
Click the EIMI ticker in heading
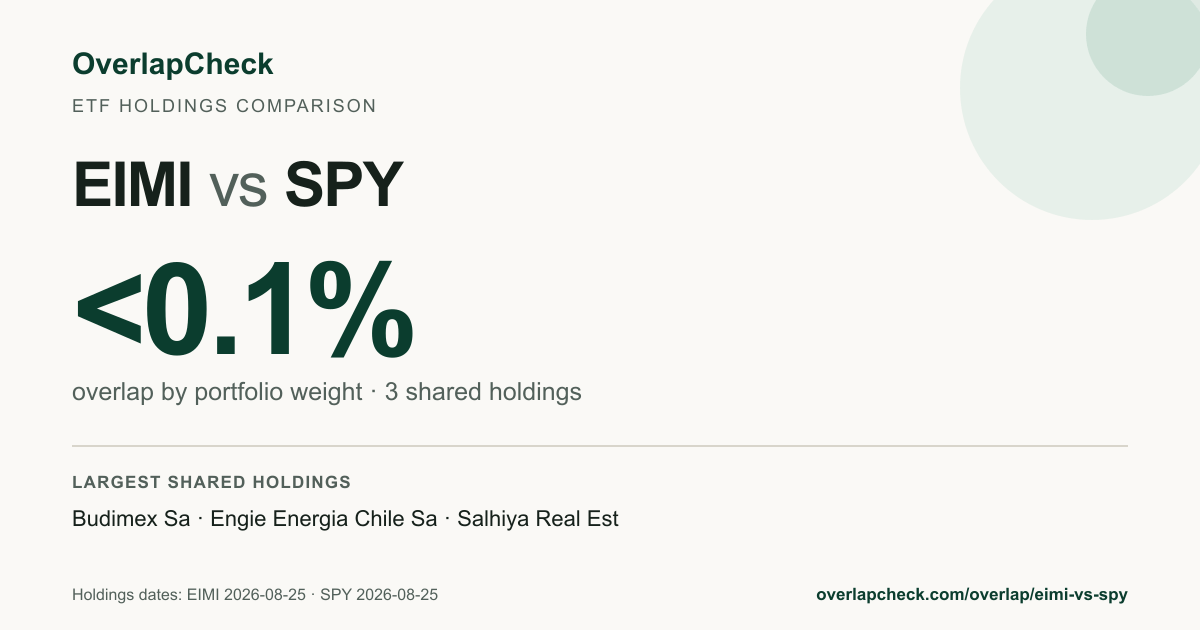coord(133,184)
